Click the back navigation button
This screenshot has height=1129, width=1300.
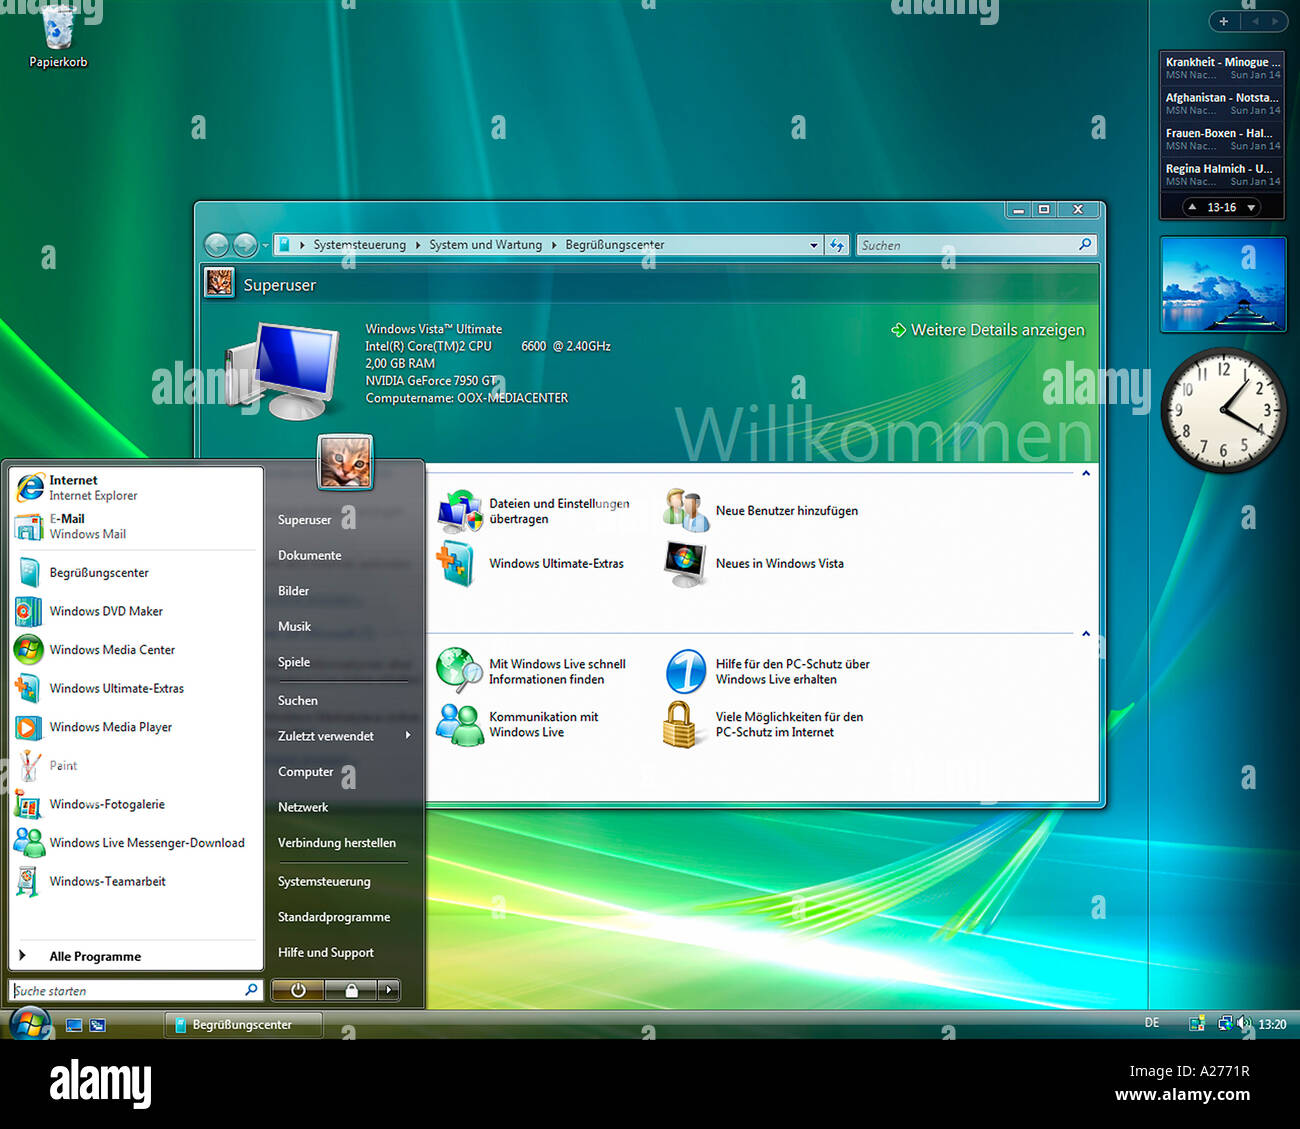pyautogui.click(x=216, y=245)
